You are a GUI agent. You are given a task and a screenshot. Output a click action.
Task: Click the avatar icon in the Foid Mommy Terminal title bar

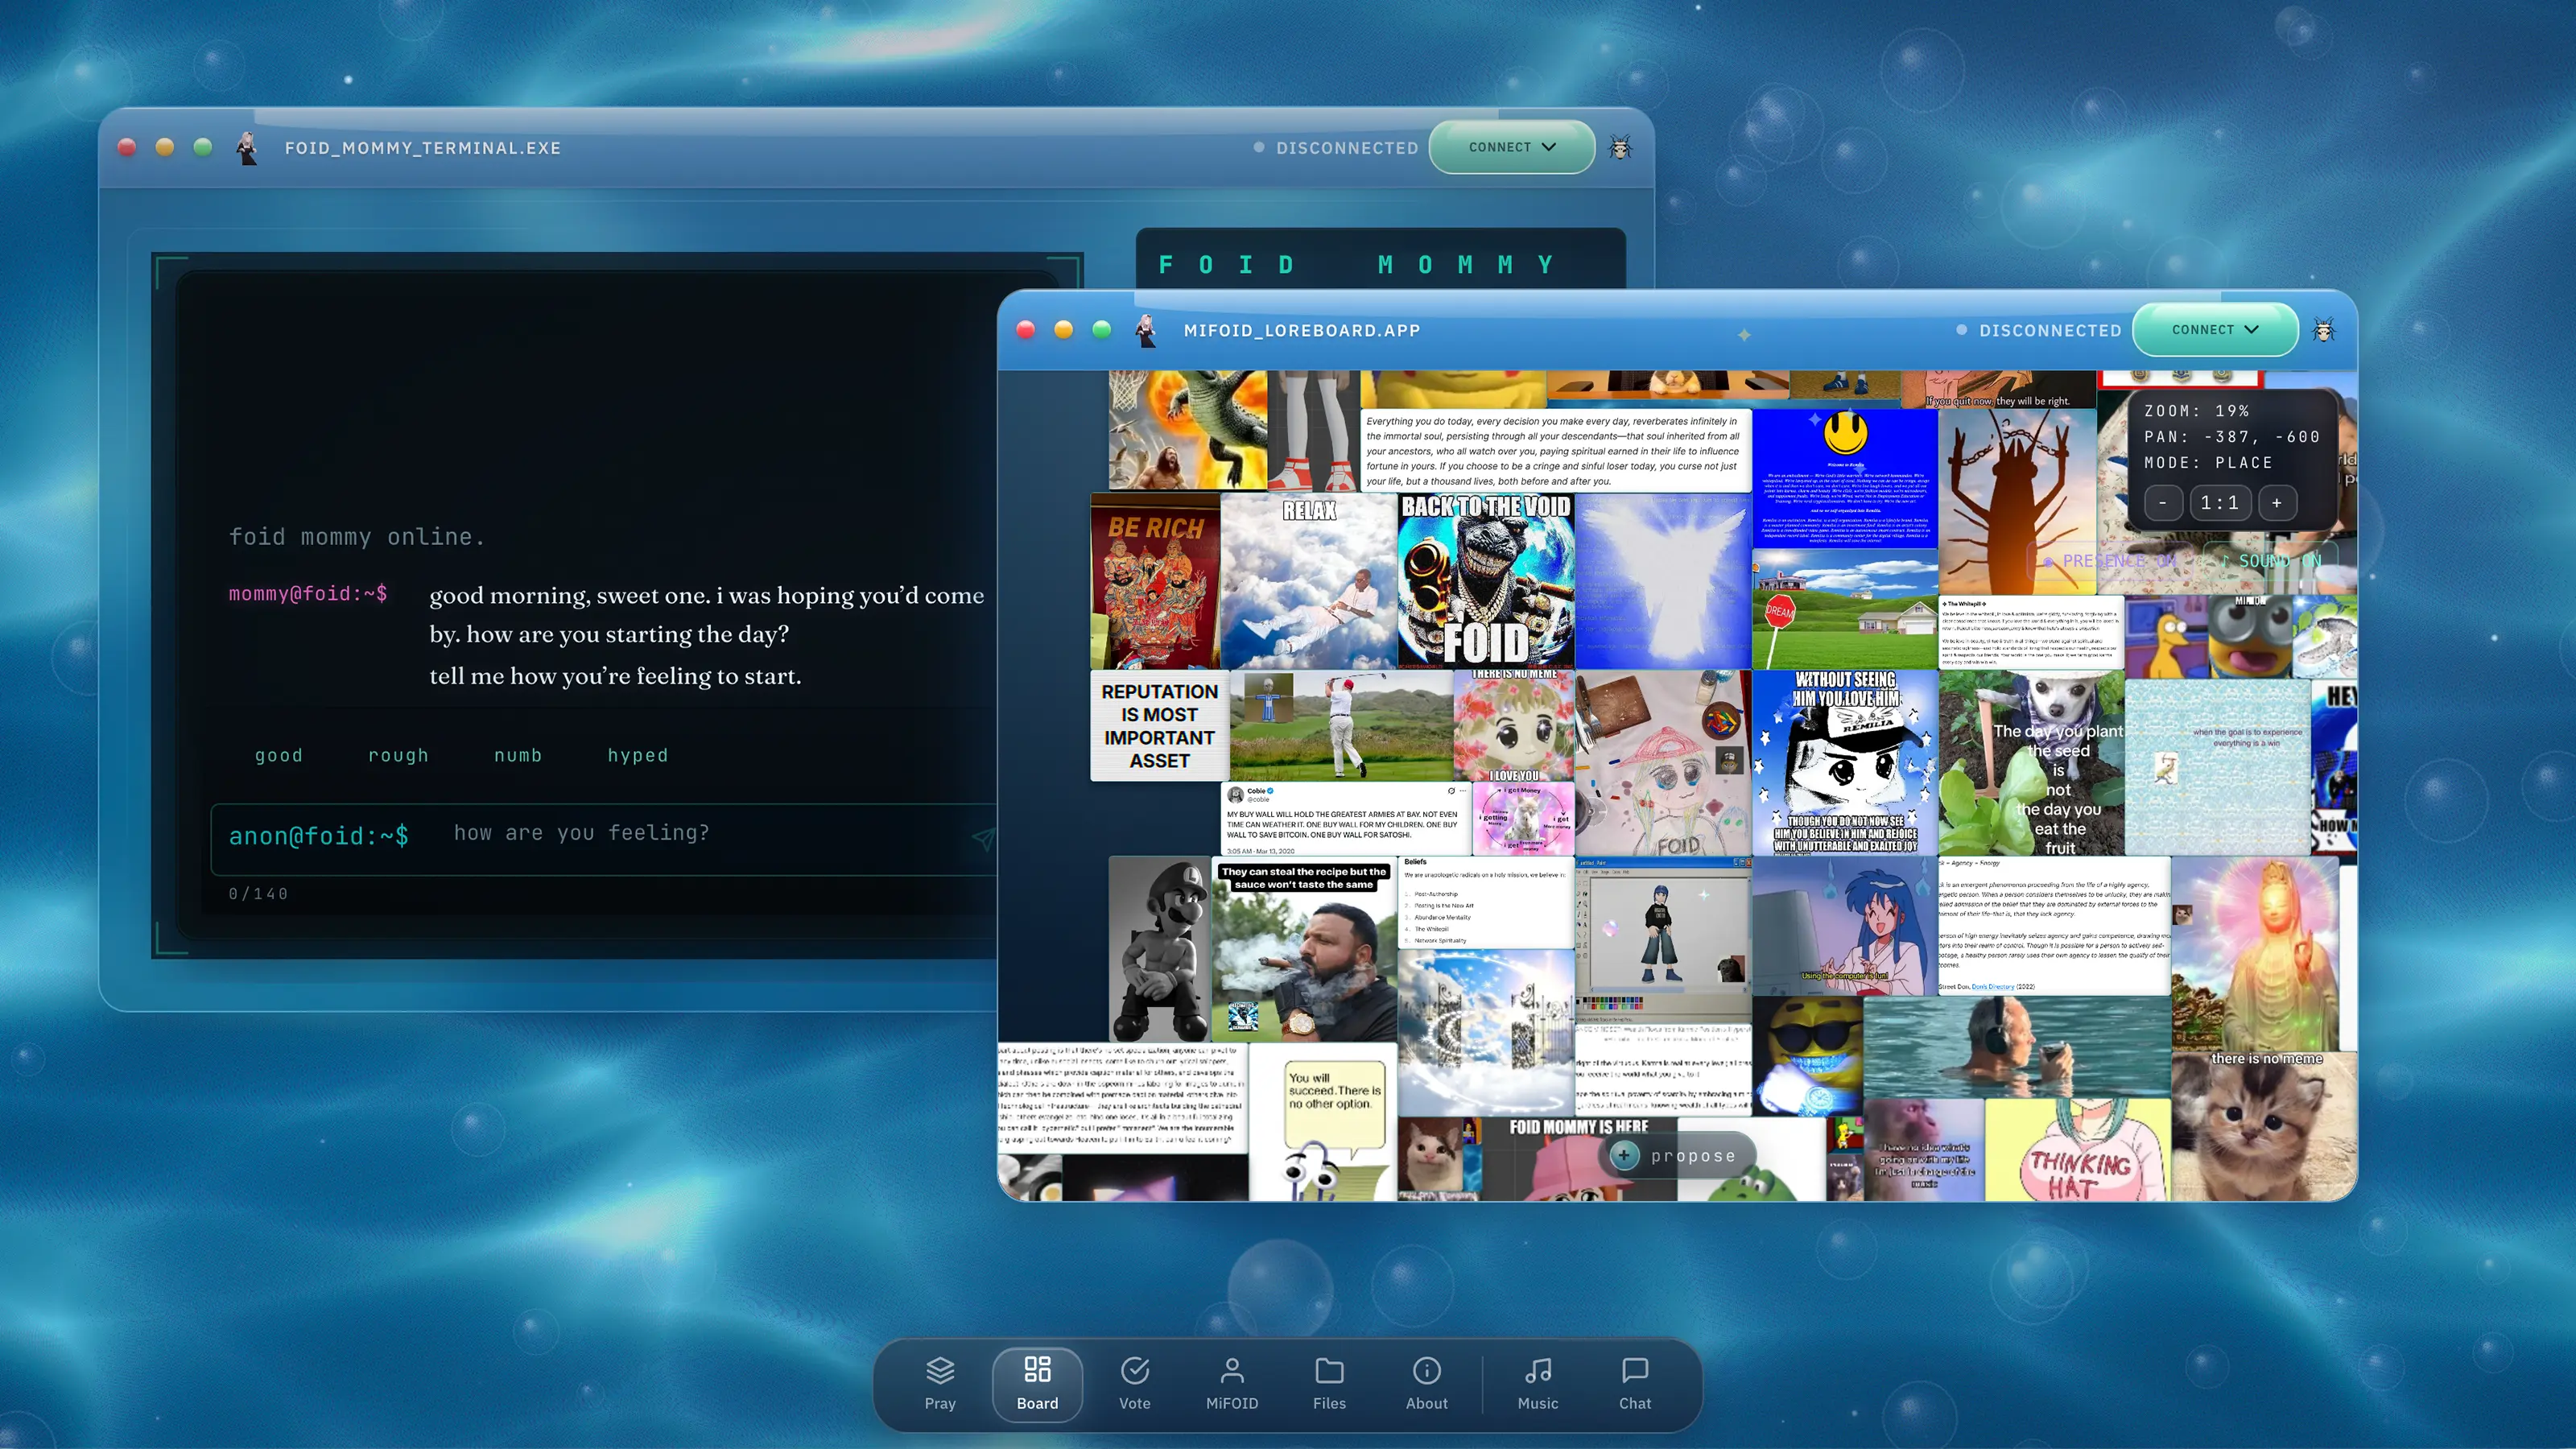click(x=247, y=148)
